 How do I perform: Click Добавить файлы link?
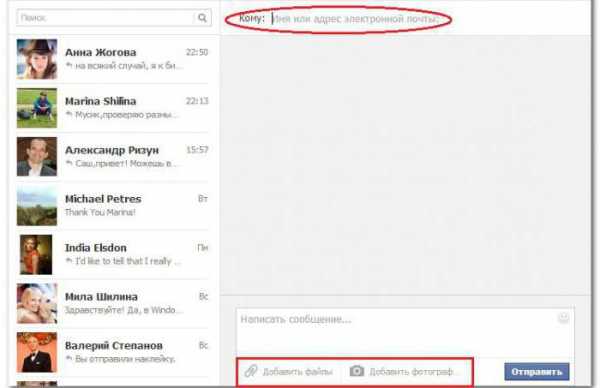coord(297,372)
